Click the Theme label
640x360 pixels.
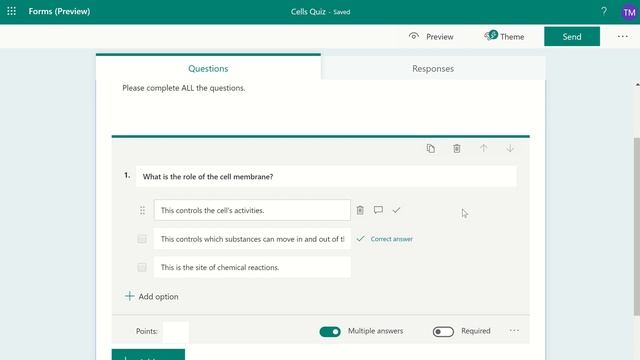(x=512, y=37)
